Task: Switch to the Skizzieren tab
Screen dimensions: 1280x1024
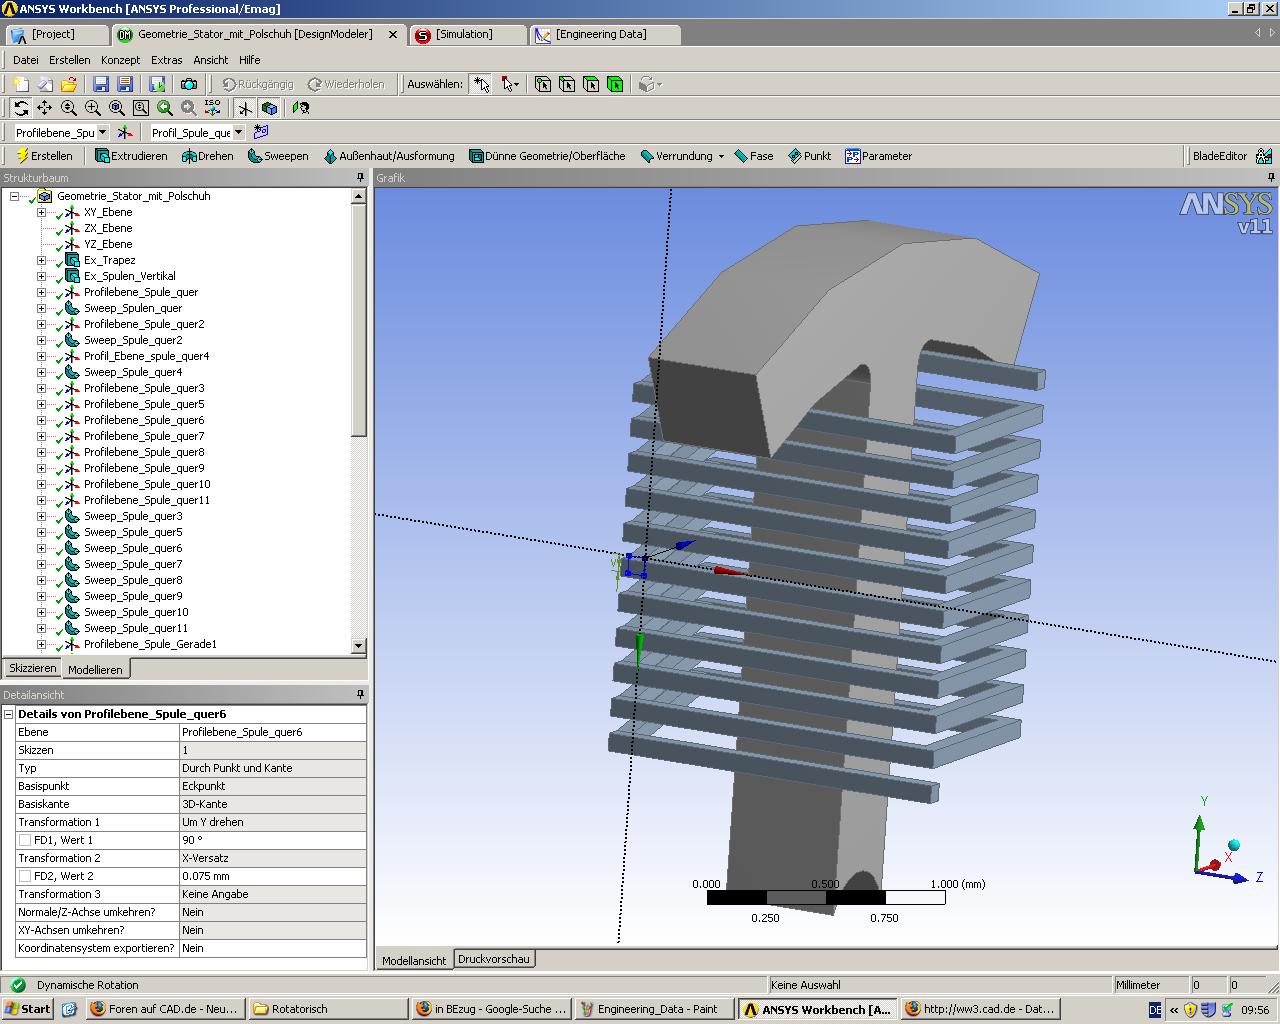Action: 32,668
